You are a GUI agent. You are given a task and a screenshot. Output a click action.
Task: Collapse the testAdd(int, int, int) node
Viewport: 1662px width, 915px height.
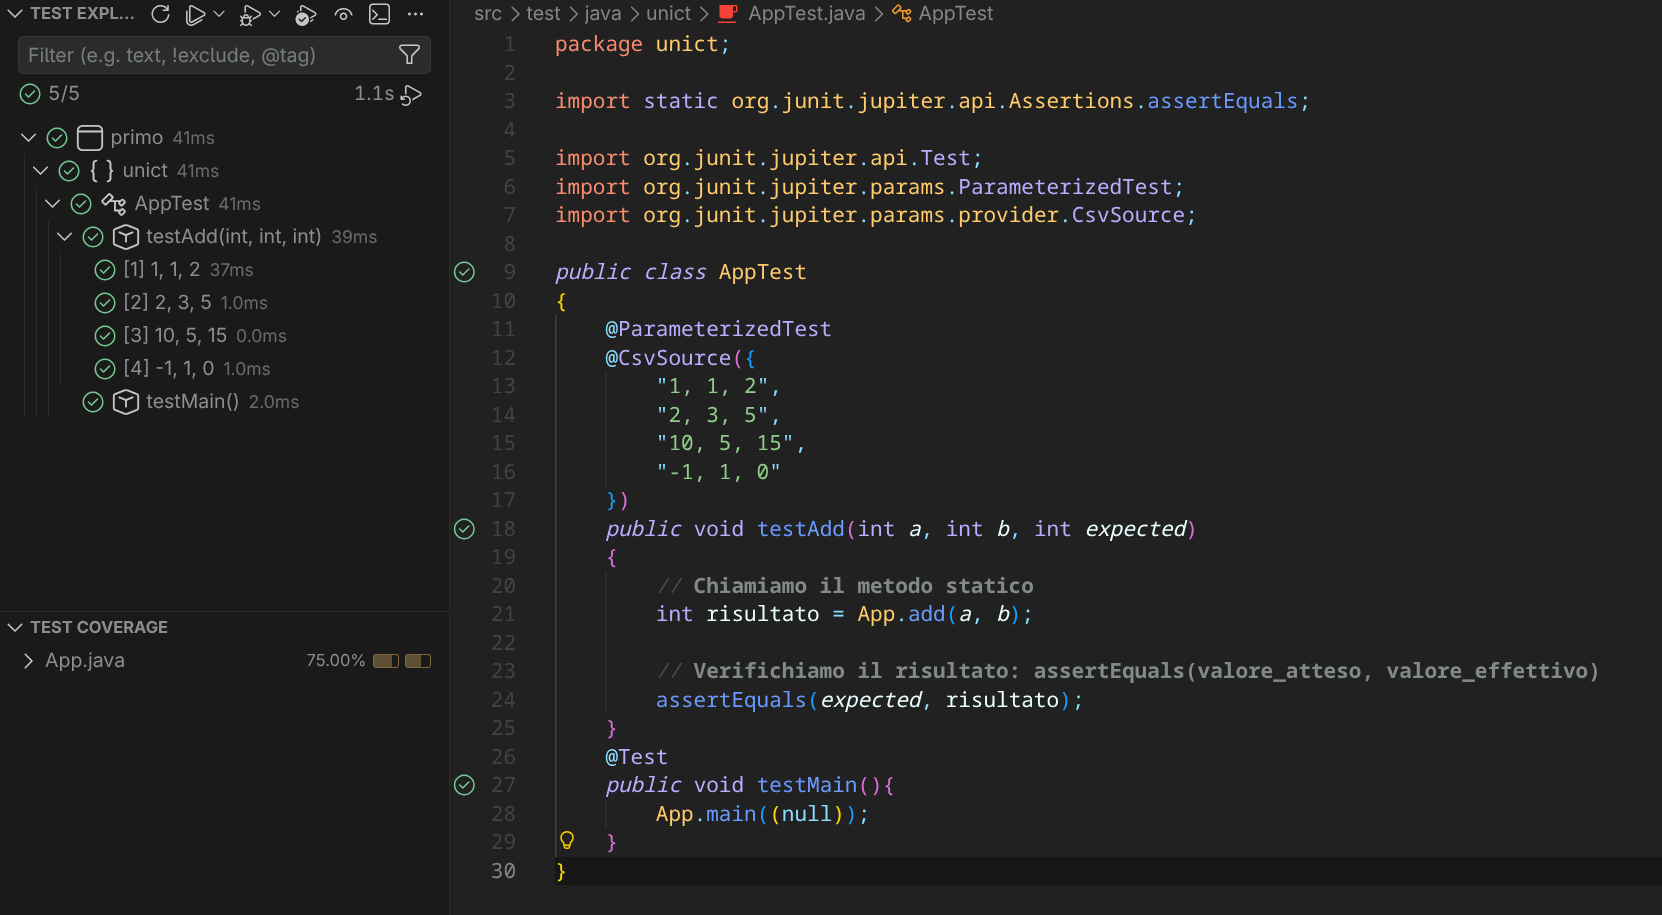pyautogui.click(x=65, y=237)
